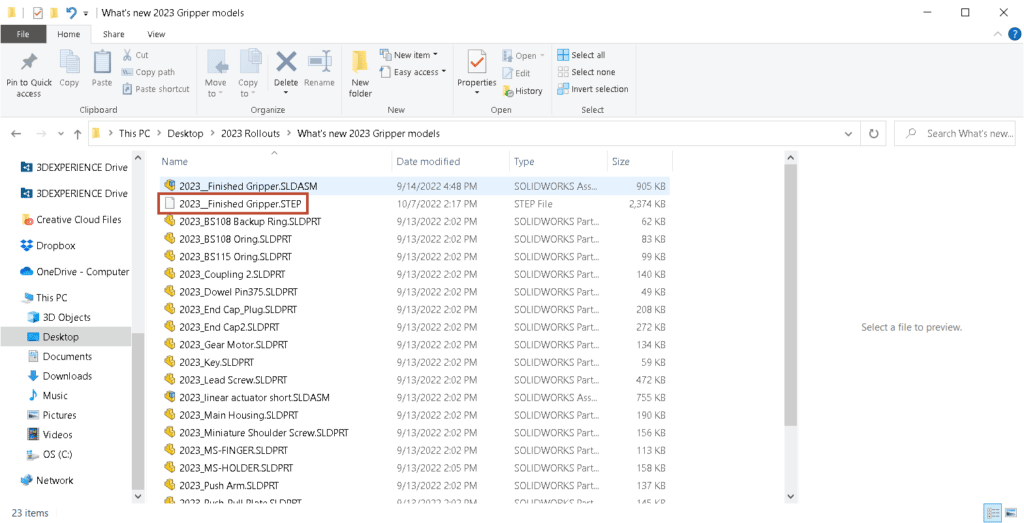1024x523 pixels.
Task: Click 2023 Rollouts in address path
Action: (x=250, y=133)
